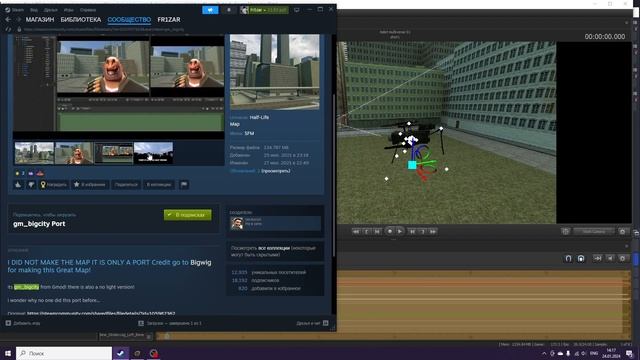Image resolution: width=640 pixels, height=360 pixels.
Task: Click the ENG language indicator
Action: (594, 353)
